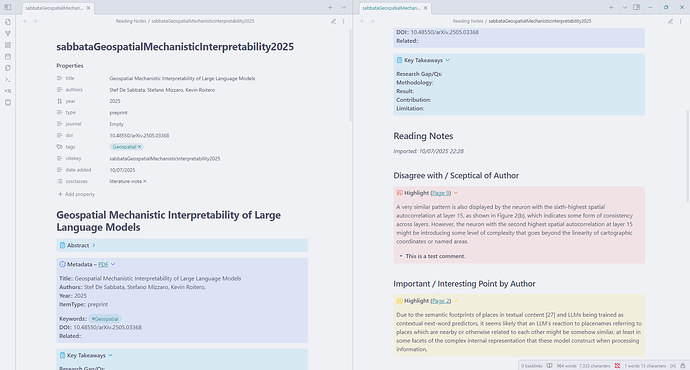The height and width of the screenshot is (370, 690).
Task: Click Add property button
Action: tap(76, 194)
